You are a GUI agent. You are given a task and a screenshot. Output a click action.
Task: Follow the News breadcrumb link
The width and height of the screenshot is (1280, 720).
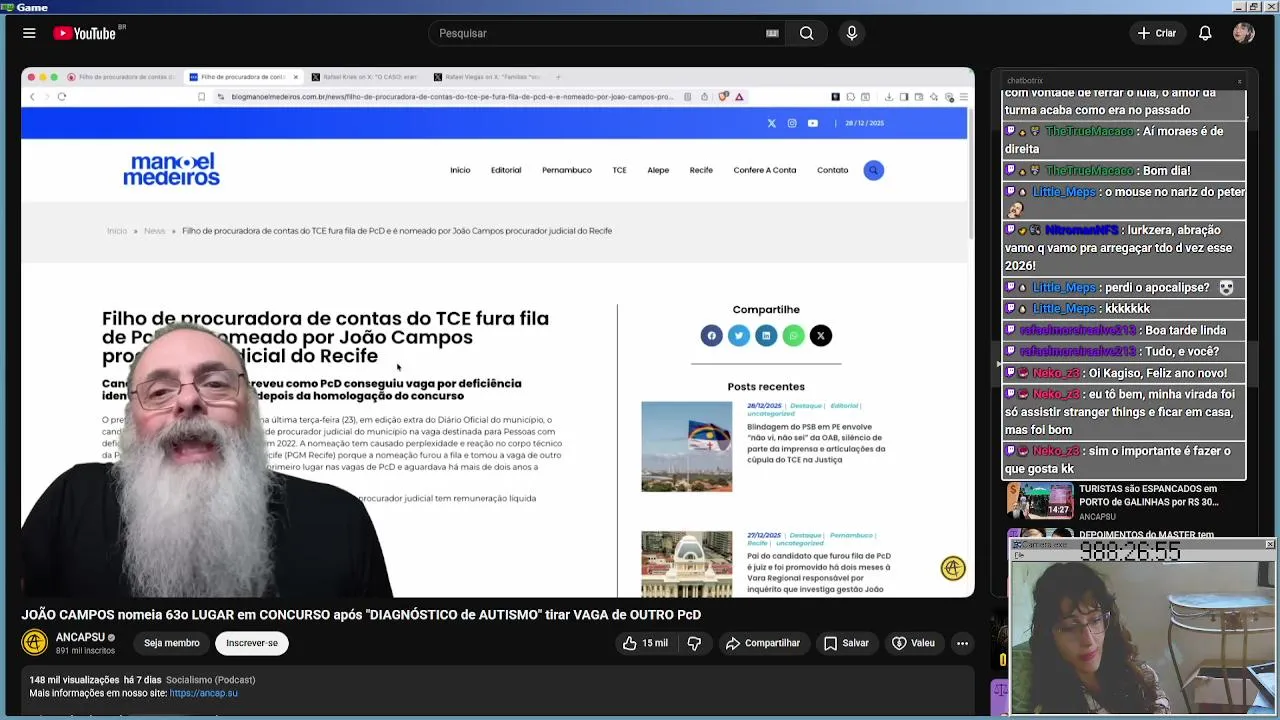[x=154, y=231]
